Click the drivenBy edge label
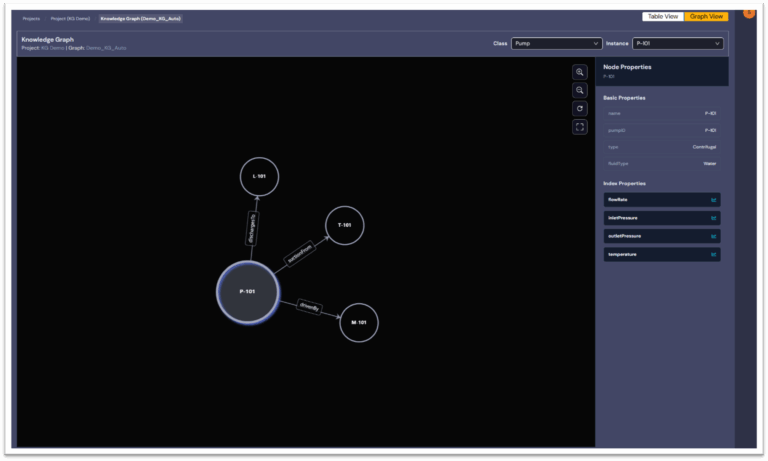The image size is (768, 461). tap(309, 308)
